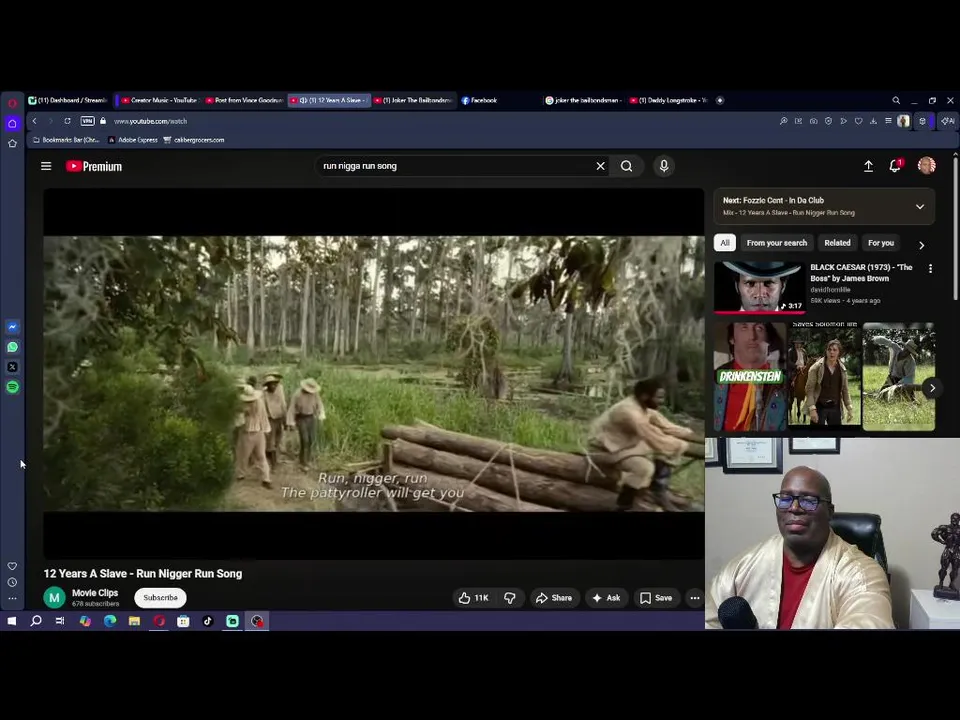Reload the page with the refresh icon
Viewport: 960px width, 720px height.
click(x=67, y=121)
